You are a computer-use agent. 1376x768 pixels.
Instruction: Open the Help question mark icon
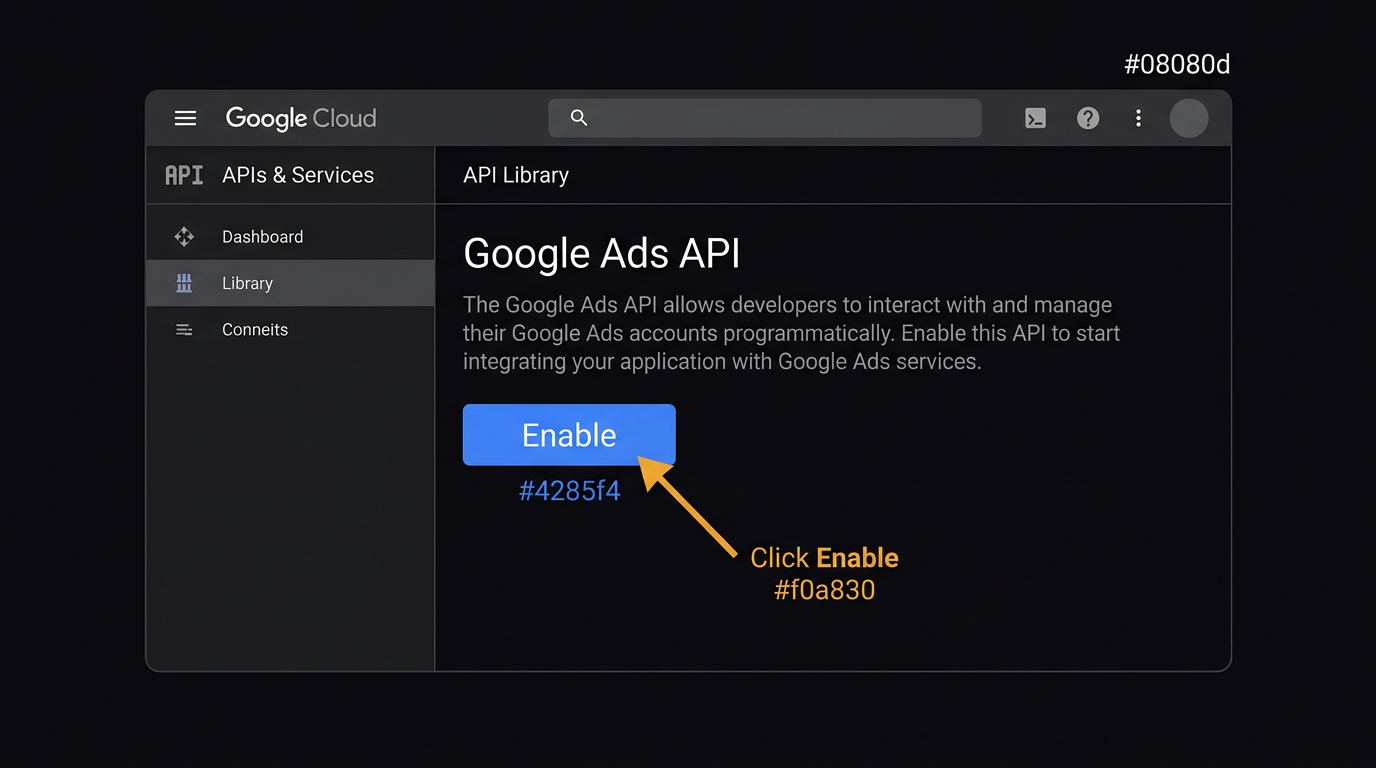(1088, 118)
